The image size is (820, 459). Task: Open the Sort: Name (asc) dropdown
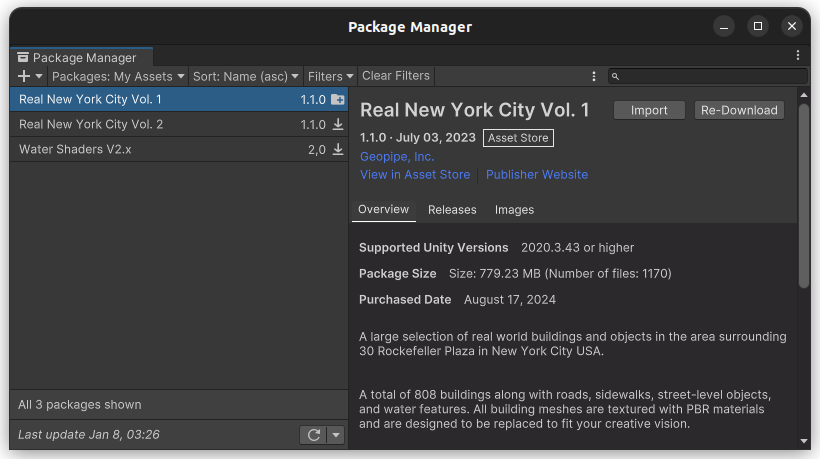(246, 76)
